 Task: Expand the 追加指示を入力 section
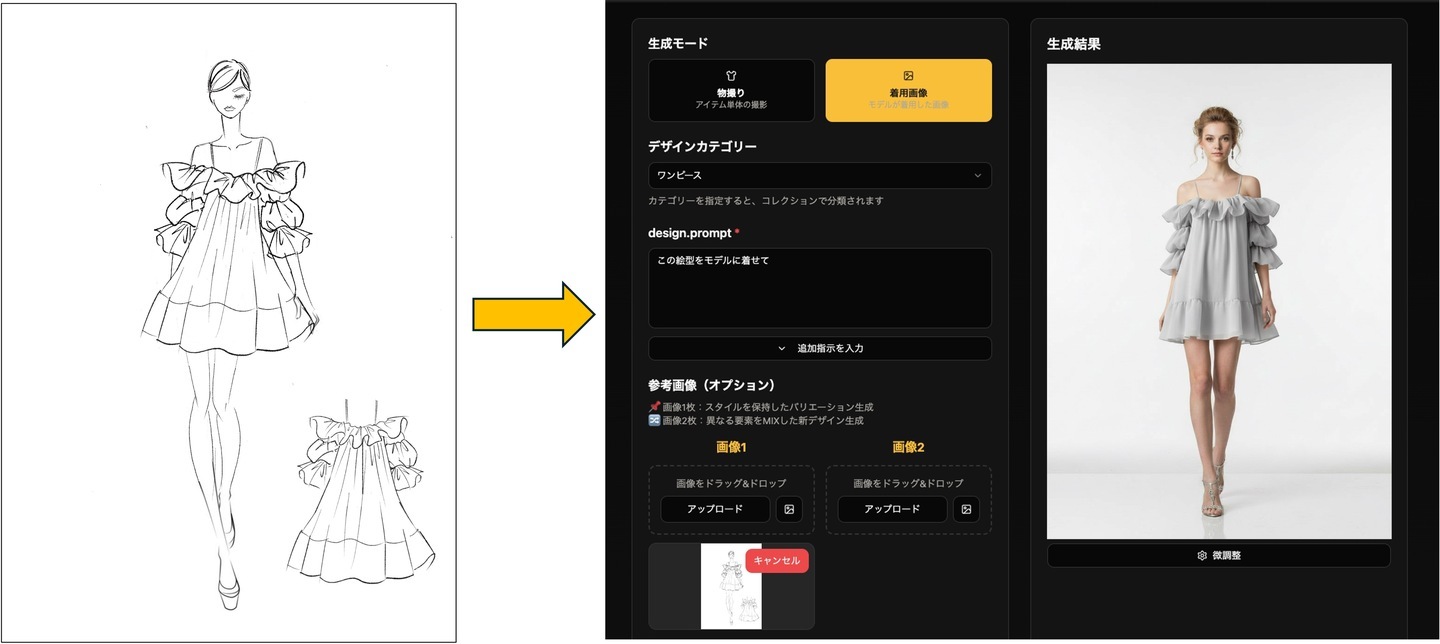point(820,348)
